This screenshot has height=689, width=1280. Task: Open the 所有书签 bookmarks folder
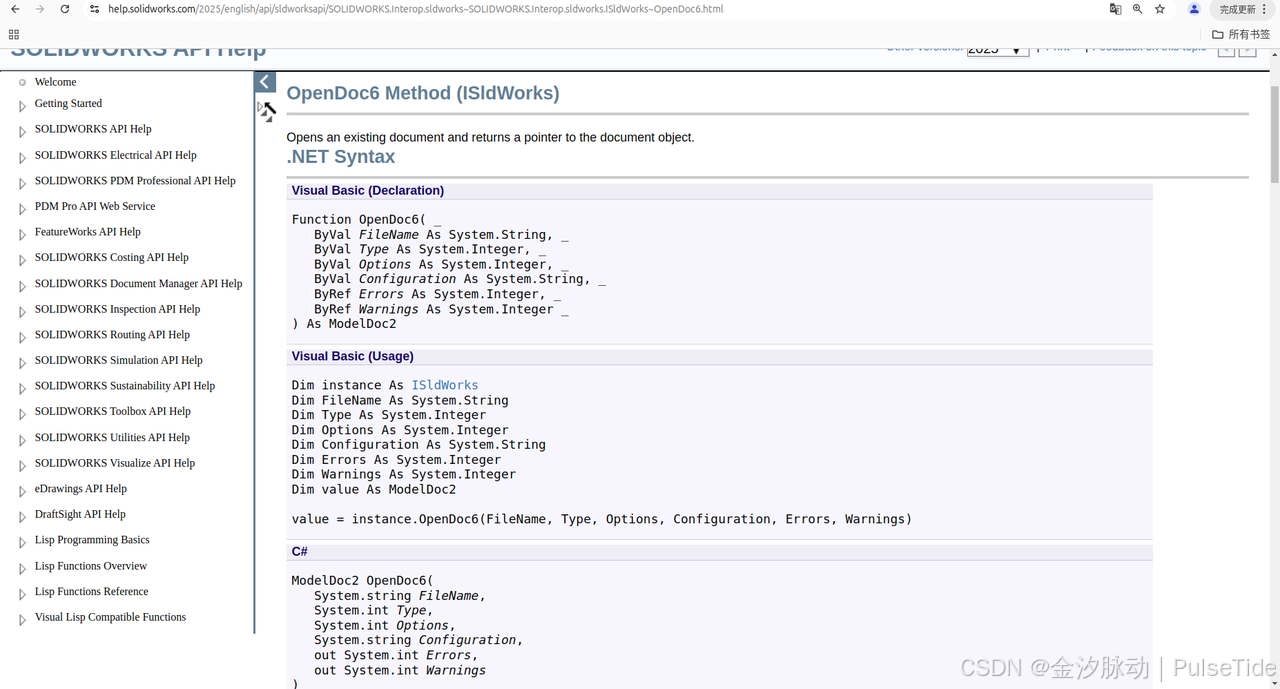(x=1241, y=34)
